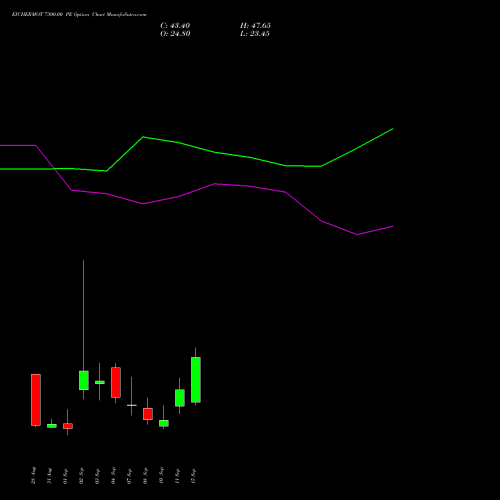Click the last date label on the axis
The width and height of the screenshot is (500, 500).
[194, 476]
